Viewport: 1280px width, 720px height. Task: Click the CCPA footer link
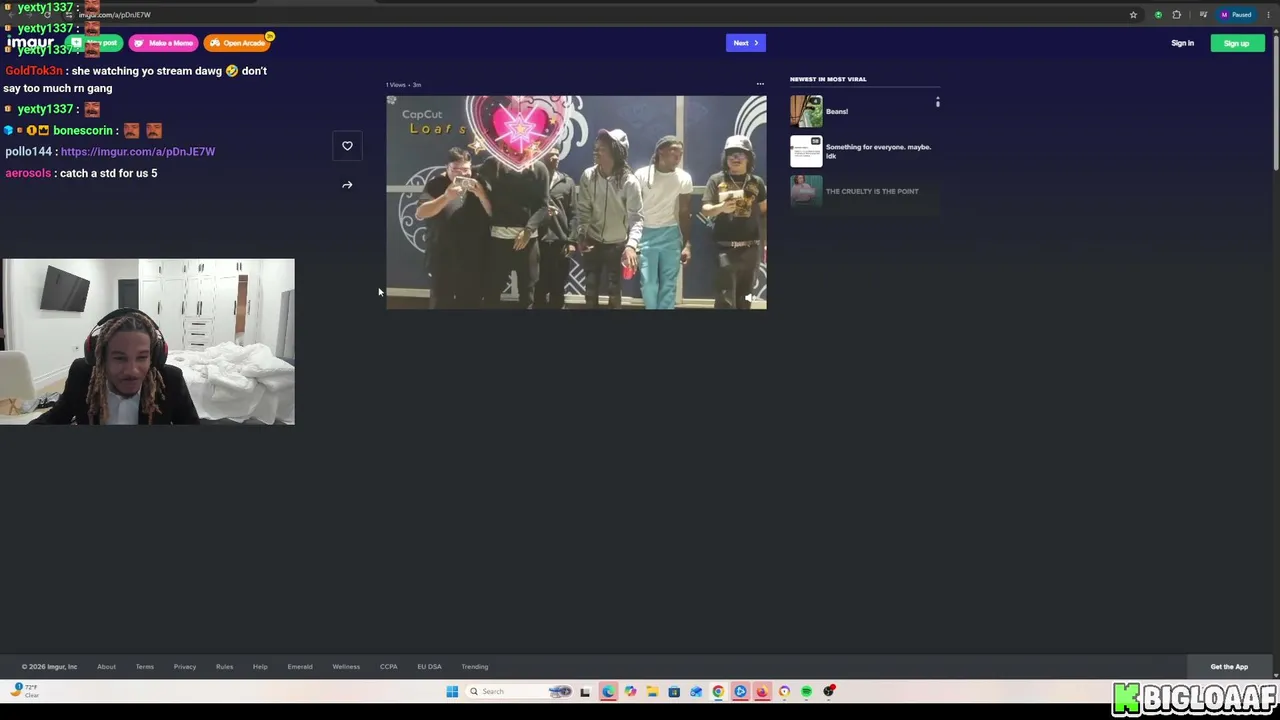coord(389,667)
